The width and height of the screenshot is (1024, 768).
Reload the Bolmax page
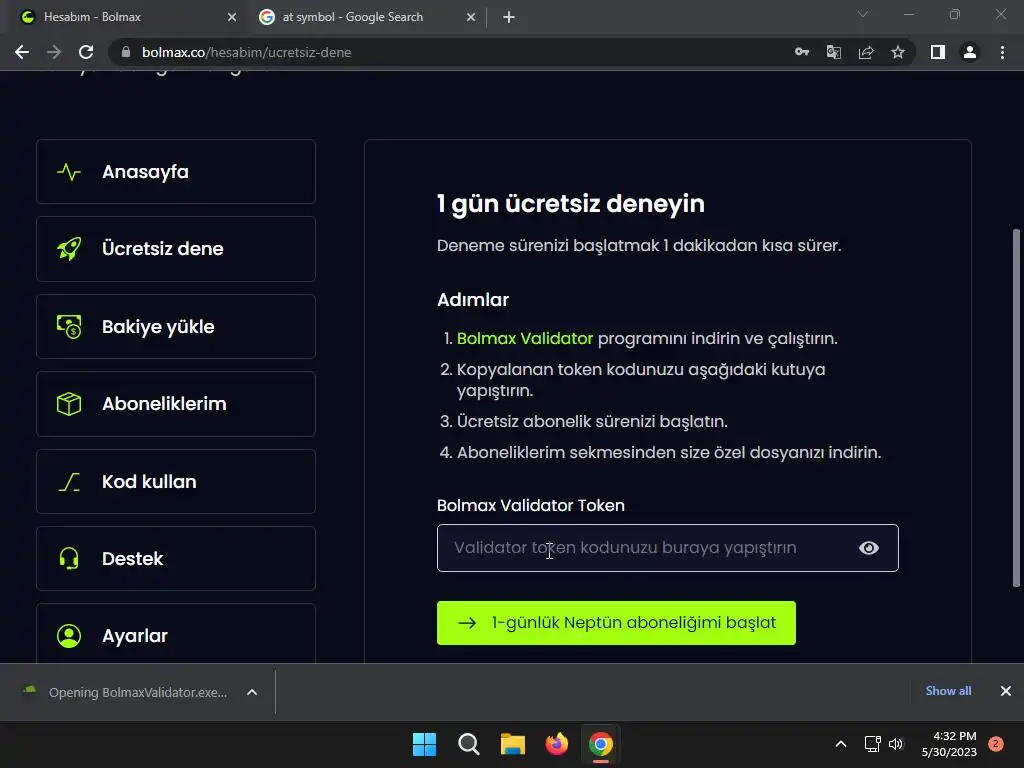click(86, 52)
